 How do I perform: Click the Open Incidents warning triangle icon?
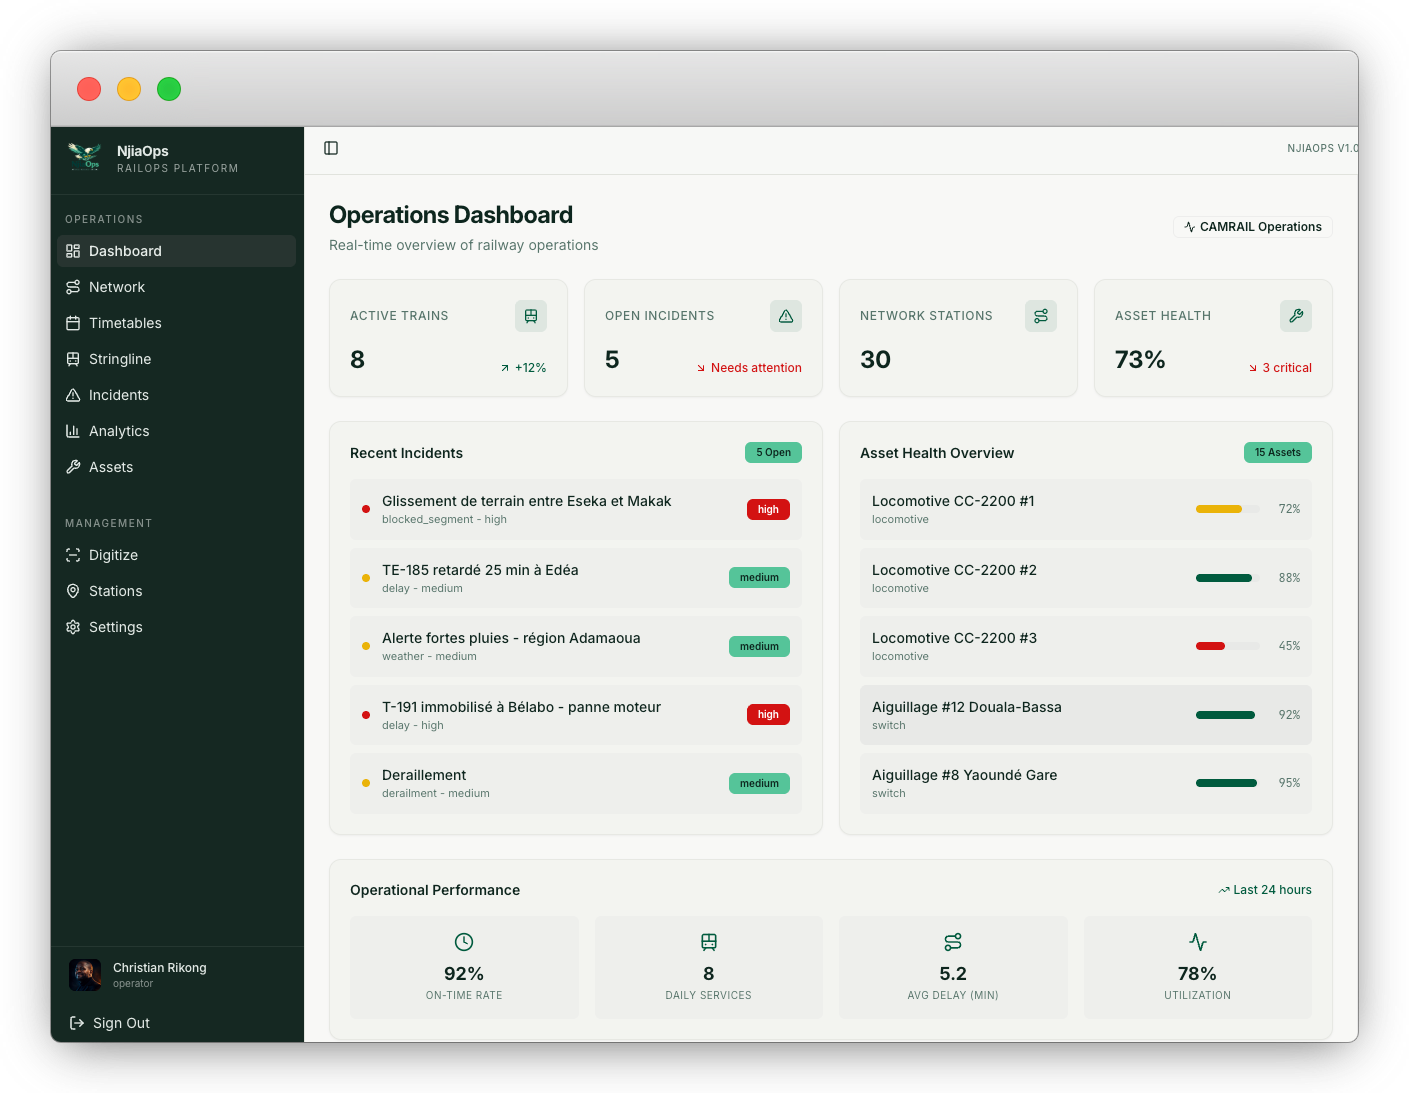point(786,316)
